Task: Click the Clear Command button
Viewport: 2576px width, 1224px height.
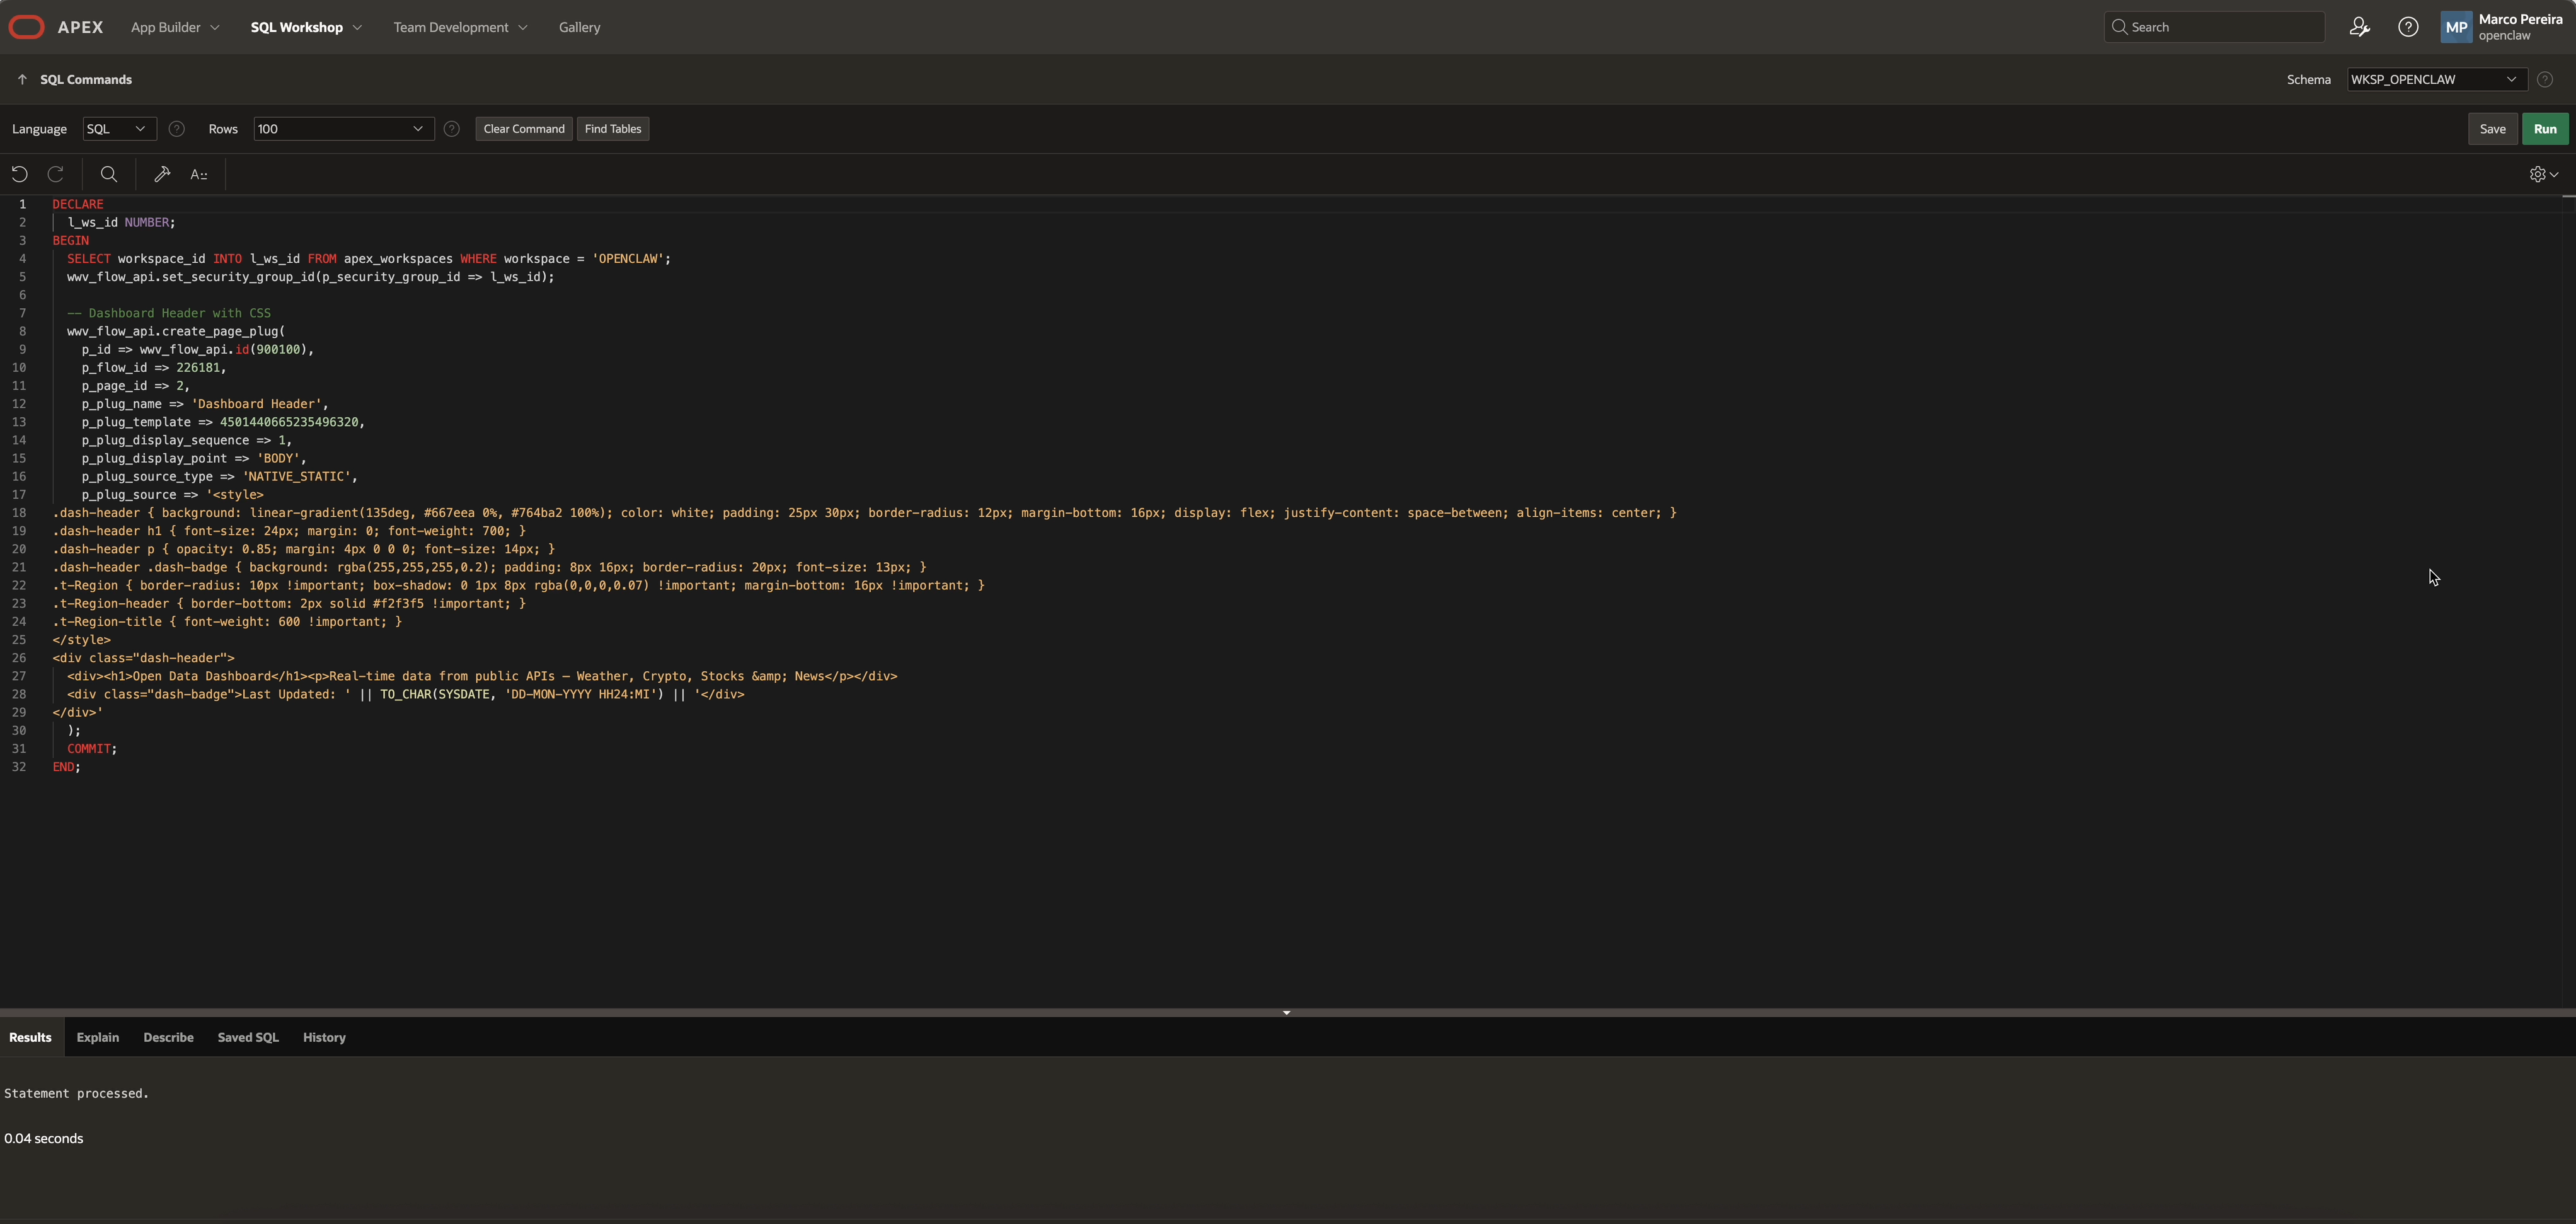Action: [524, 129]
